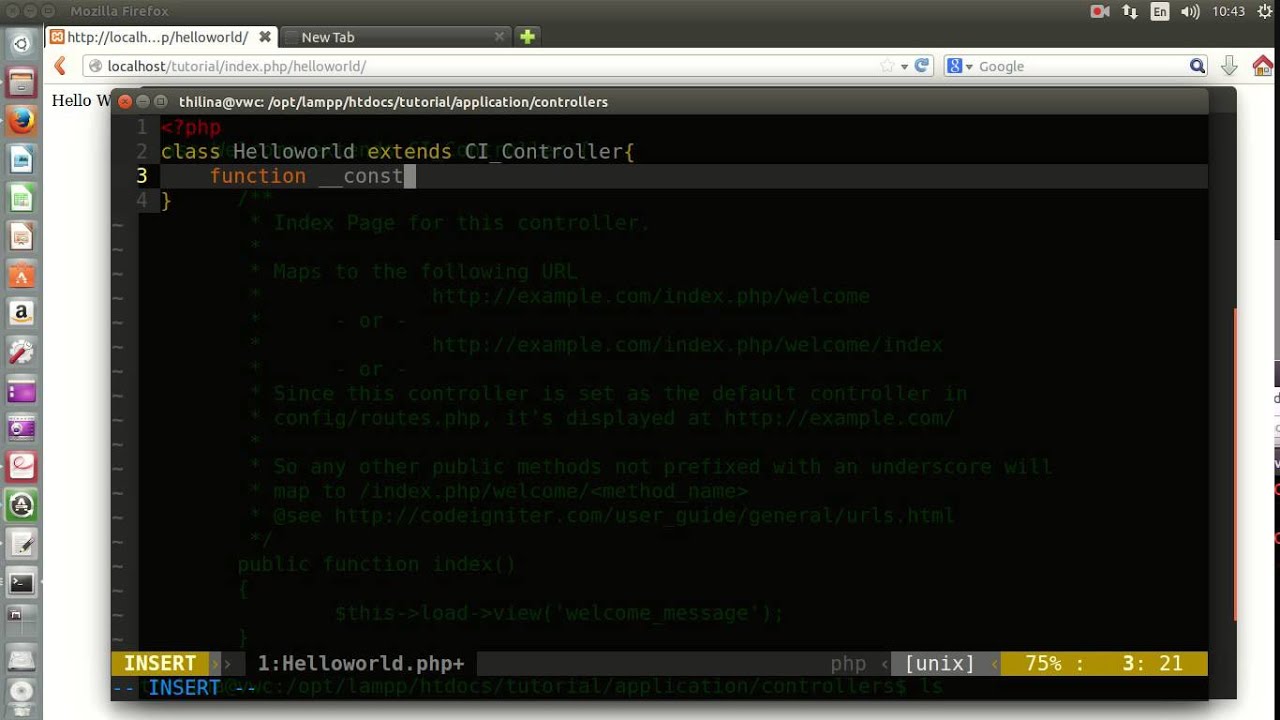The height and width of the screenshot is (720, 1280).
Task: Open the text editor launcher icon
Action: tap(21, 545)
